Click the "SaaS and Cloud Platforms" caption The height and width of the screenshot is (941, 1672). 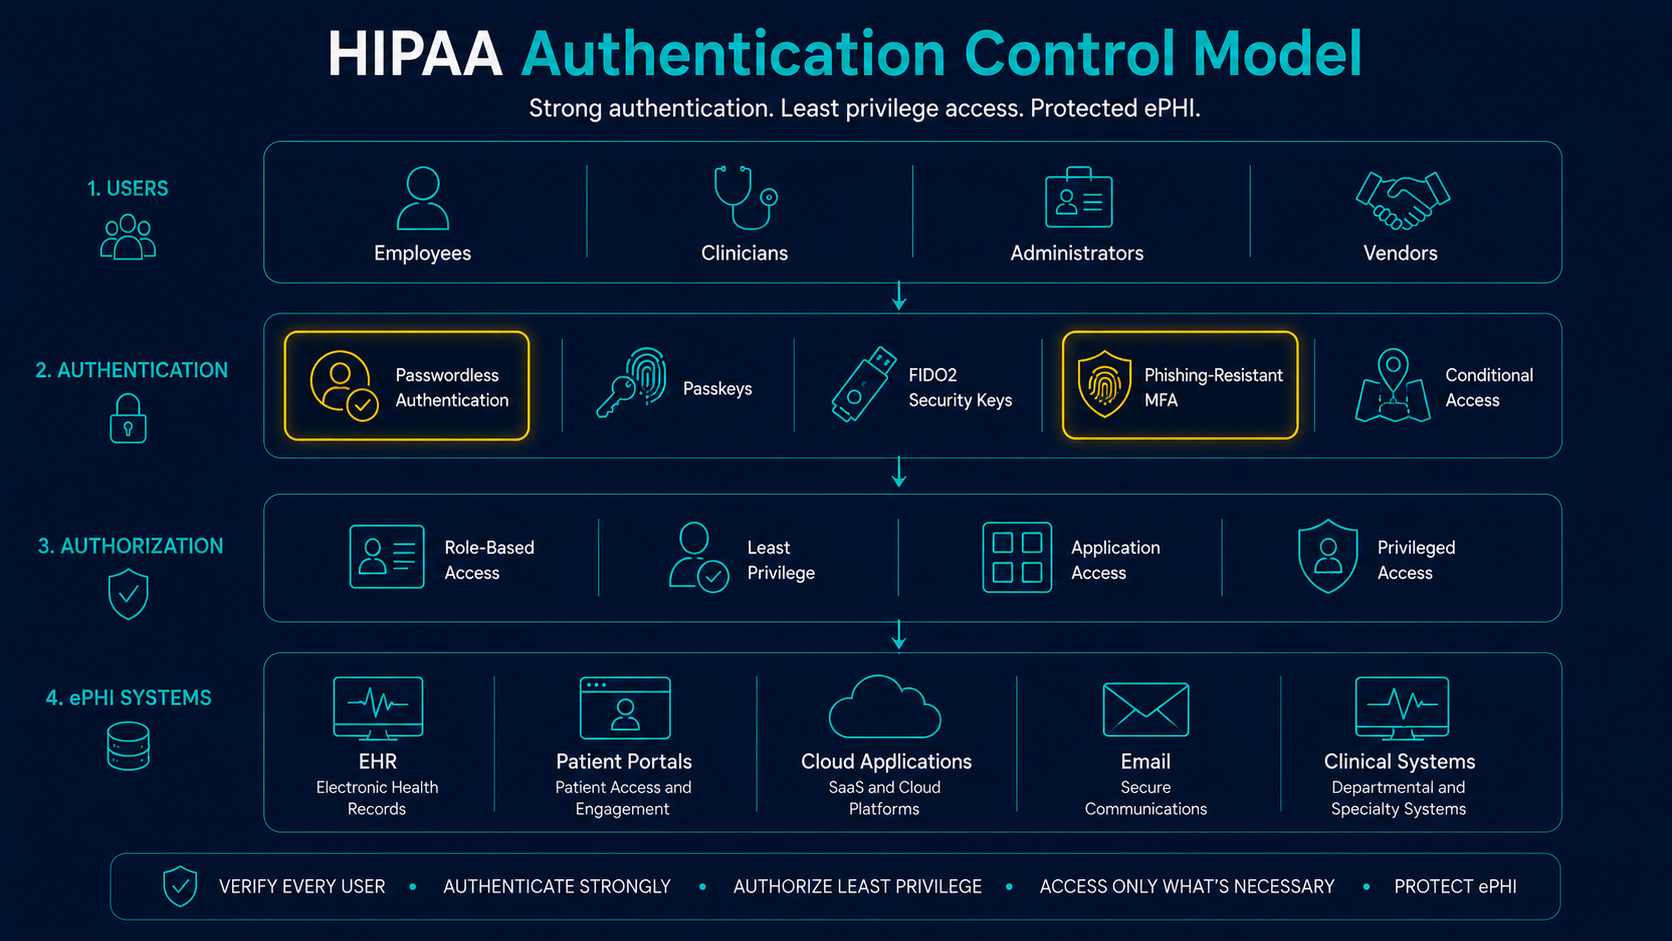click(884, 798)
